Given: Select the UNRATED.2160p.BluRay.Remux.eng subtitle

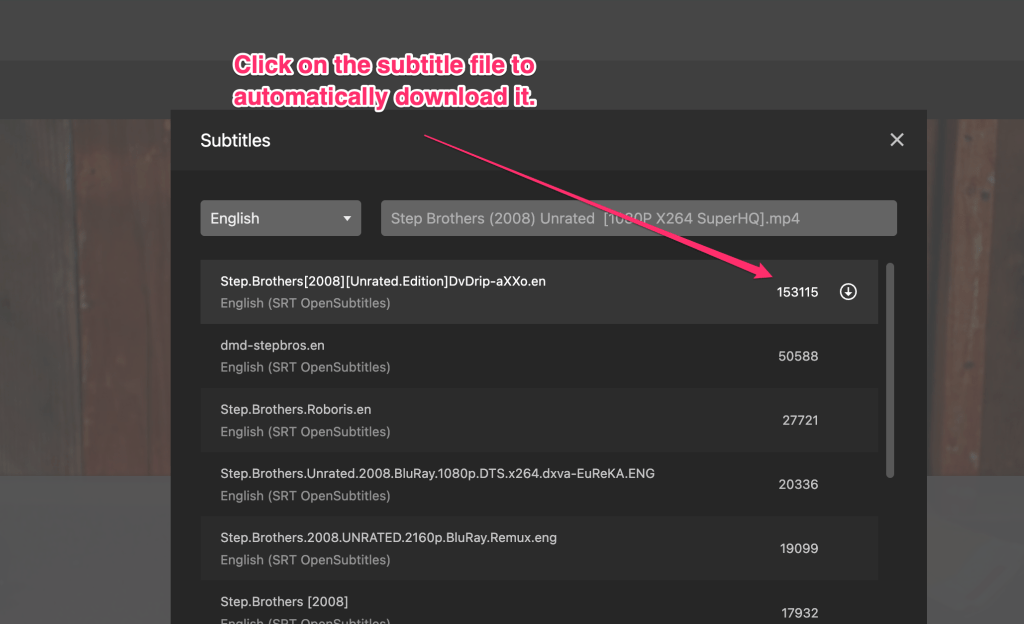Looking at the screenshot, I should (x=388, y=538).
